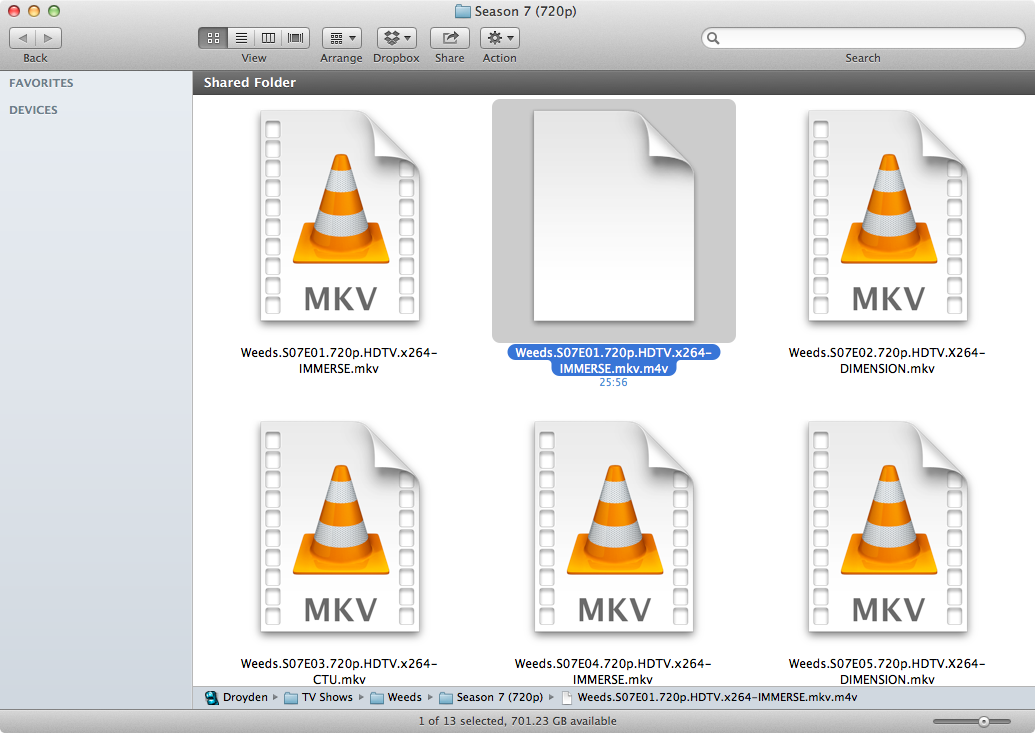Click Droyden in the path bar
1035x733 pixels.
coord(237,697)
